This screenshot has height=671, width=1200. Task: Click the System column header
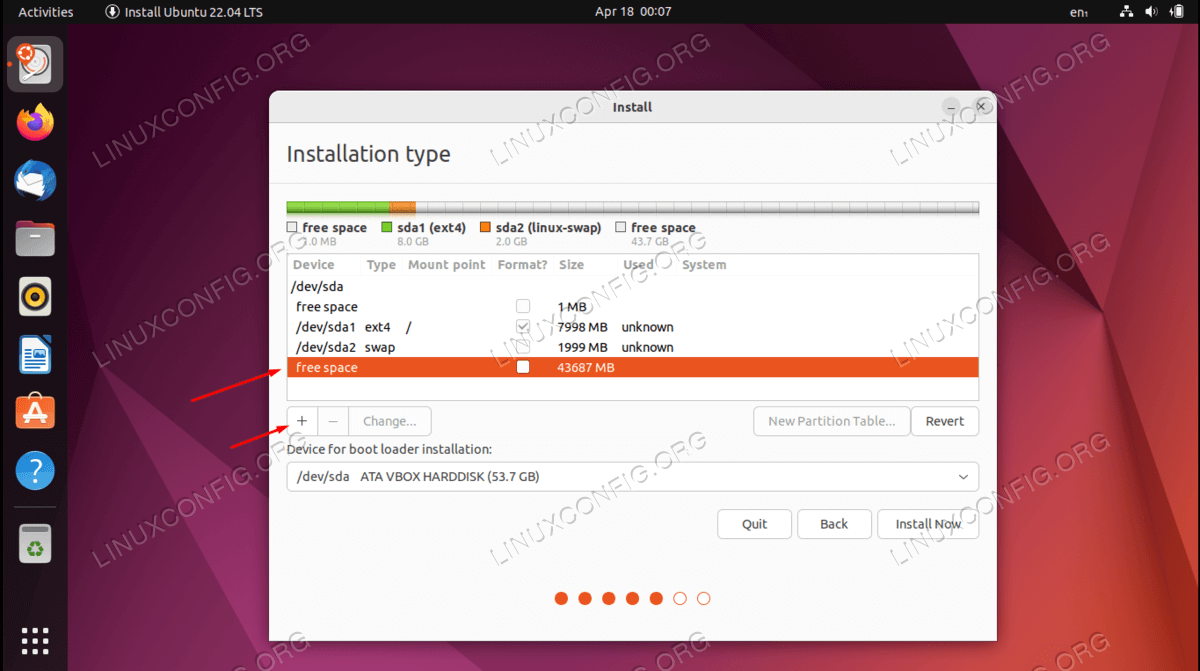tap(704, 265)
